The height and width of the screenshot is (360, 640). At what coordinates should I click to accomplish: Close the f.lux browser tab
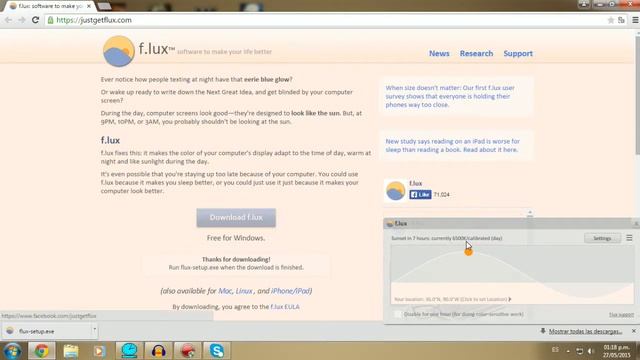89,6
